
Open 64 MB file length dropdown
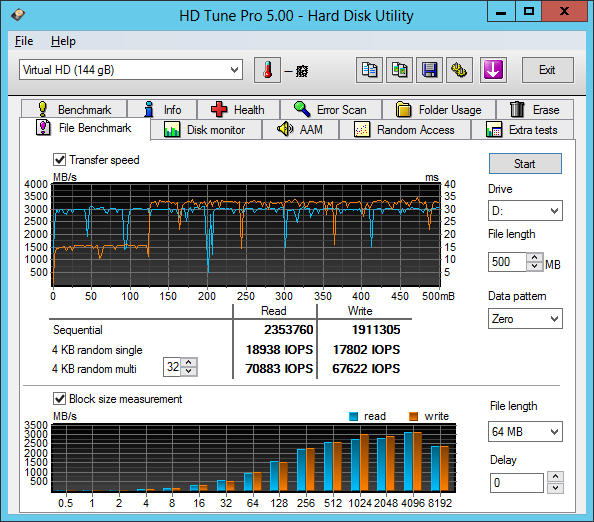554,431
